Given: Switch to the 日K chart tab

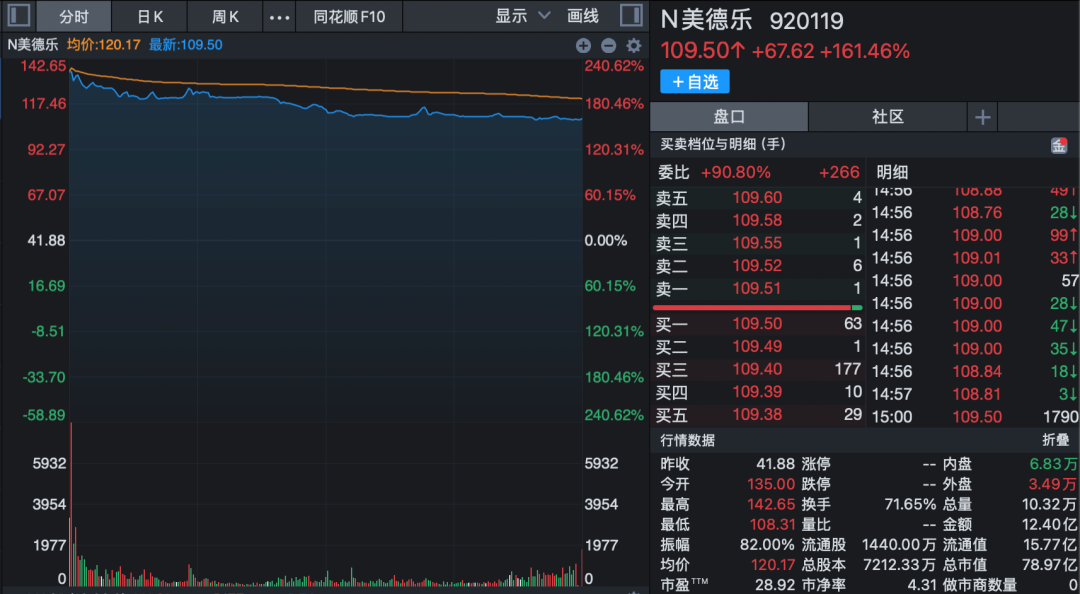Looking at the screenshot, I should (150, 16).
